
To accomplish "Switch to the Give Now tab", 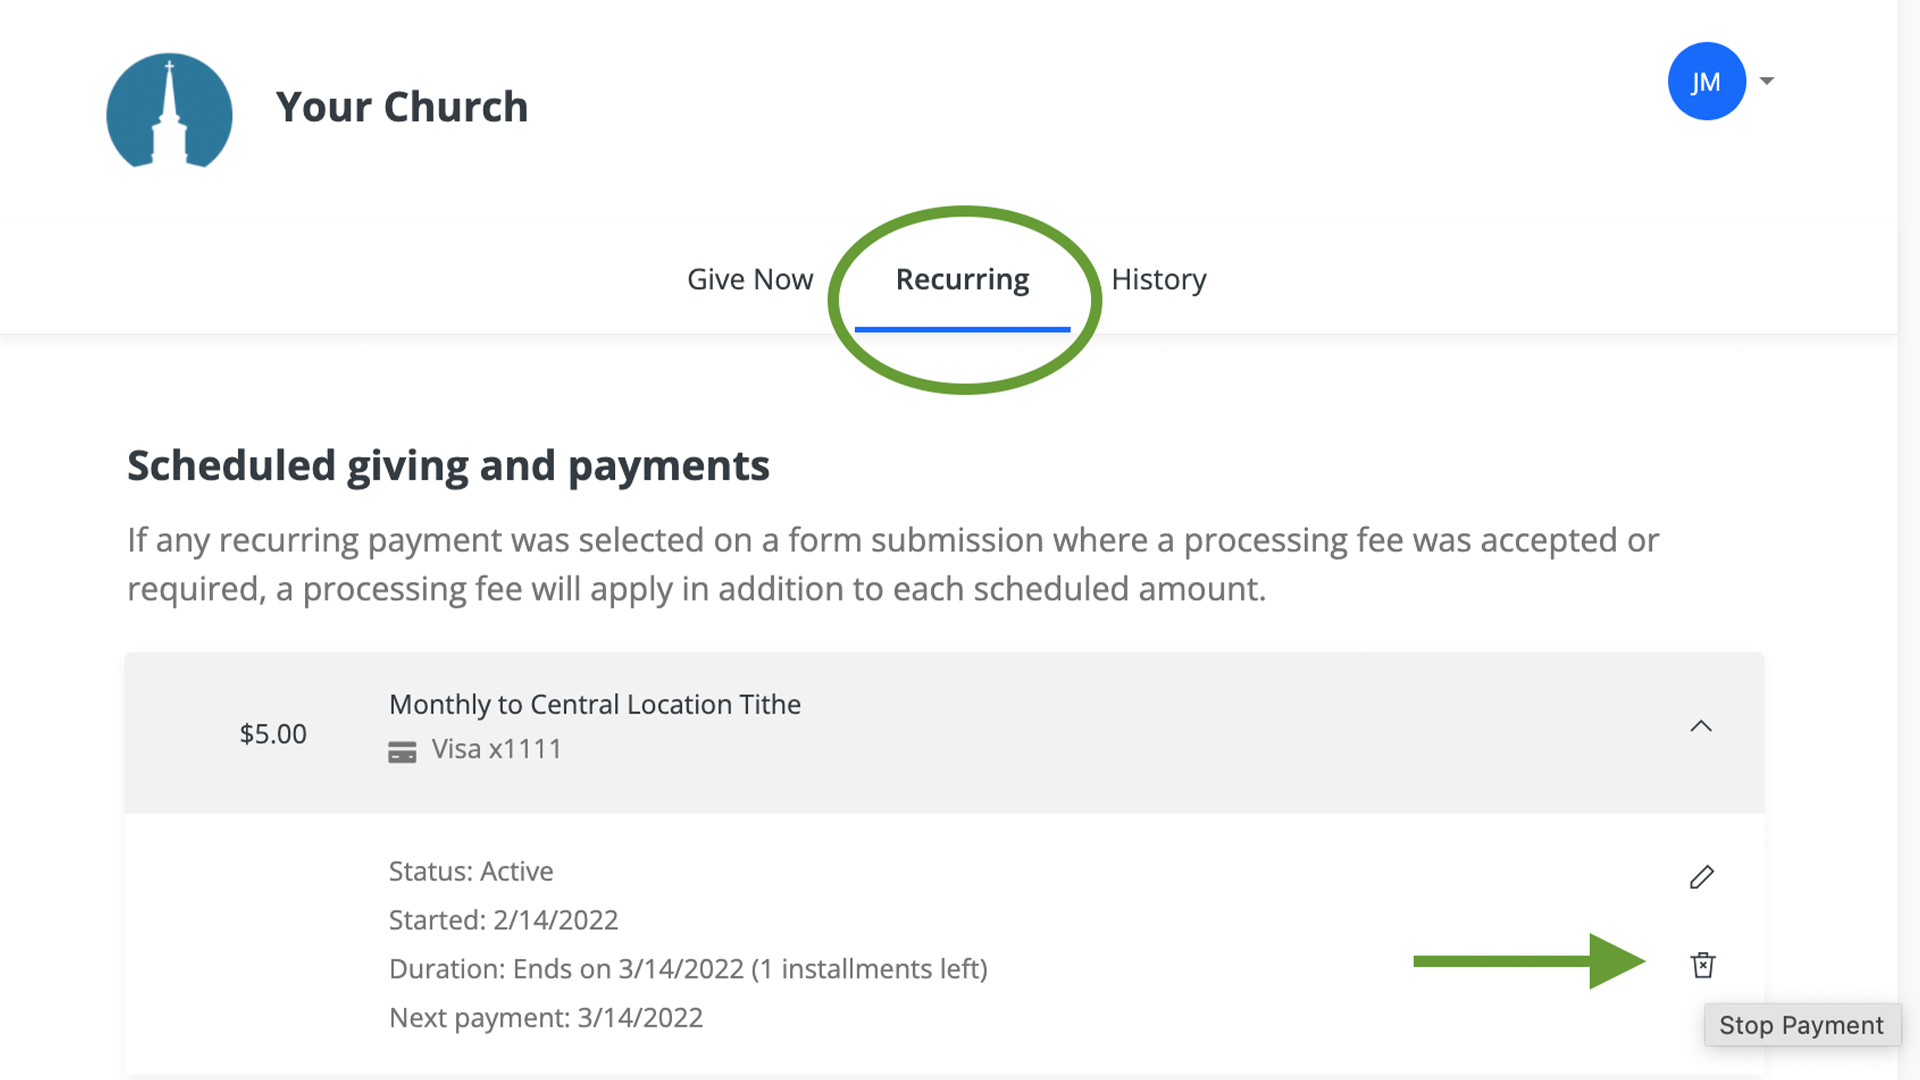I will click(749, 279).
